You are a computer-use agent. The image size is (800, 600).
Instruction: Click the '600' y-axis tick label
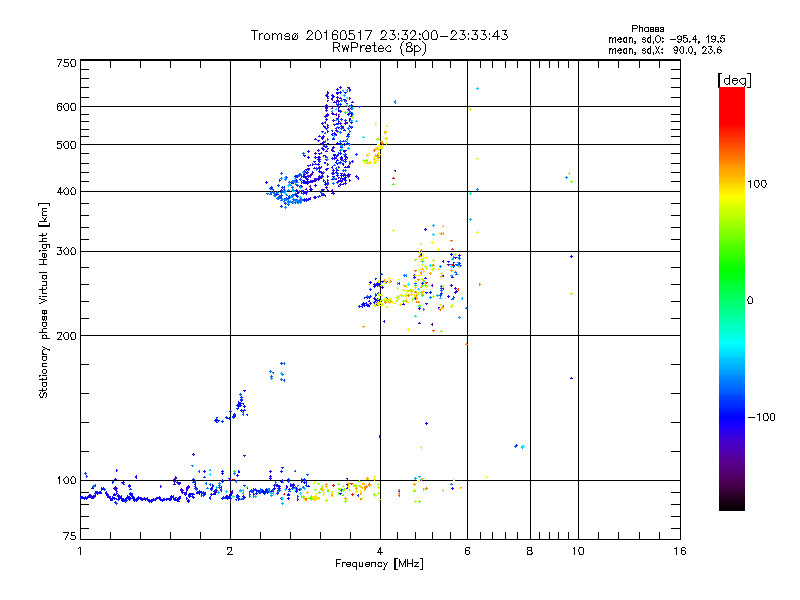66,107
